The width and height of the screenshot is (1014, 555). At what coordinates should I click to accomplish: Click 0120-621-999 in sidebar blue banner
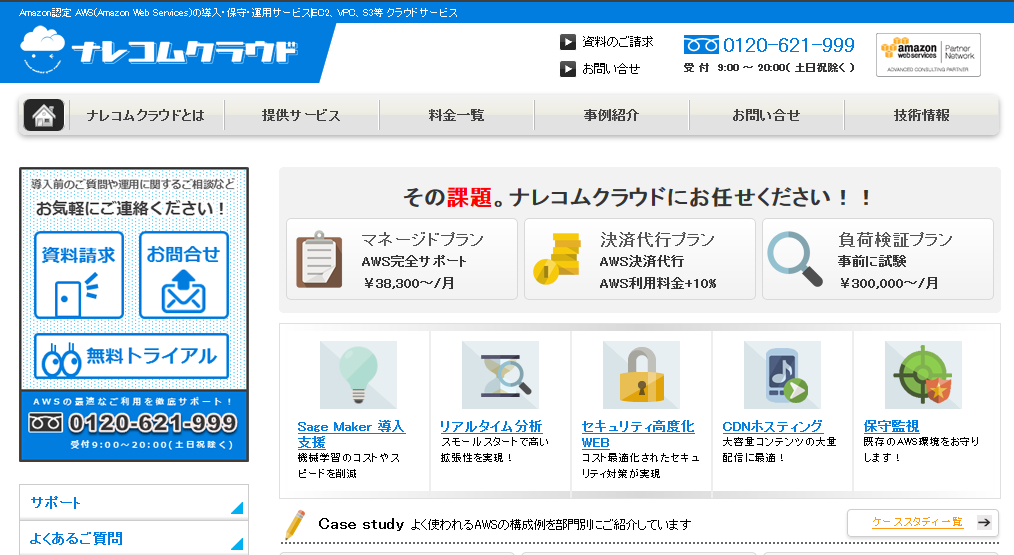(153, 423)
